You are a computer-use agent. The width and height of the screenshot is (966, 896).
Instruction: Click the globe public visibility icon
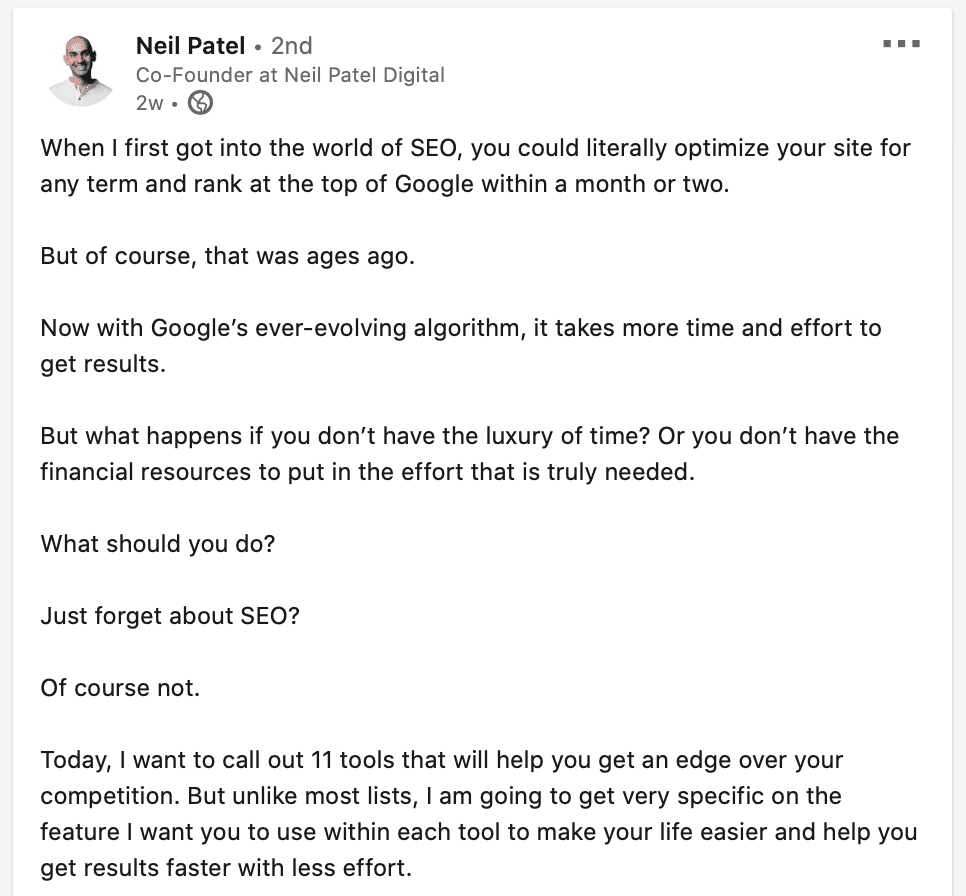pos(200,103)
